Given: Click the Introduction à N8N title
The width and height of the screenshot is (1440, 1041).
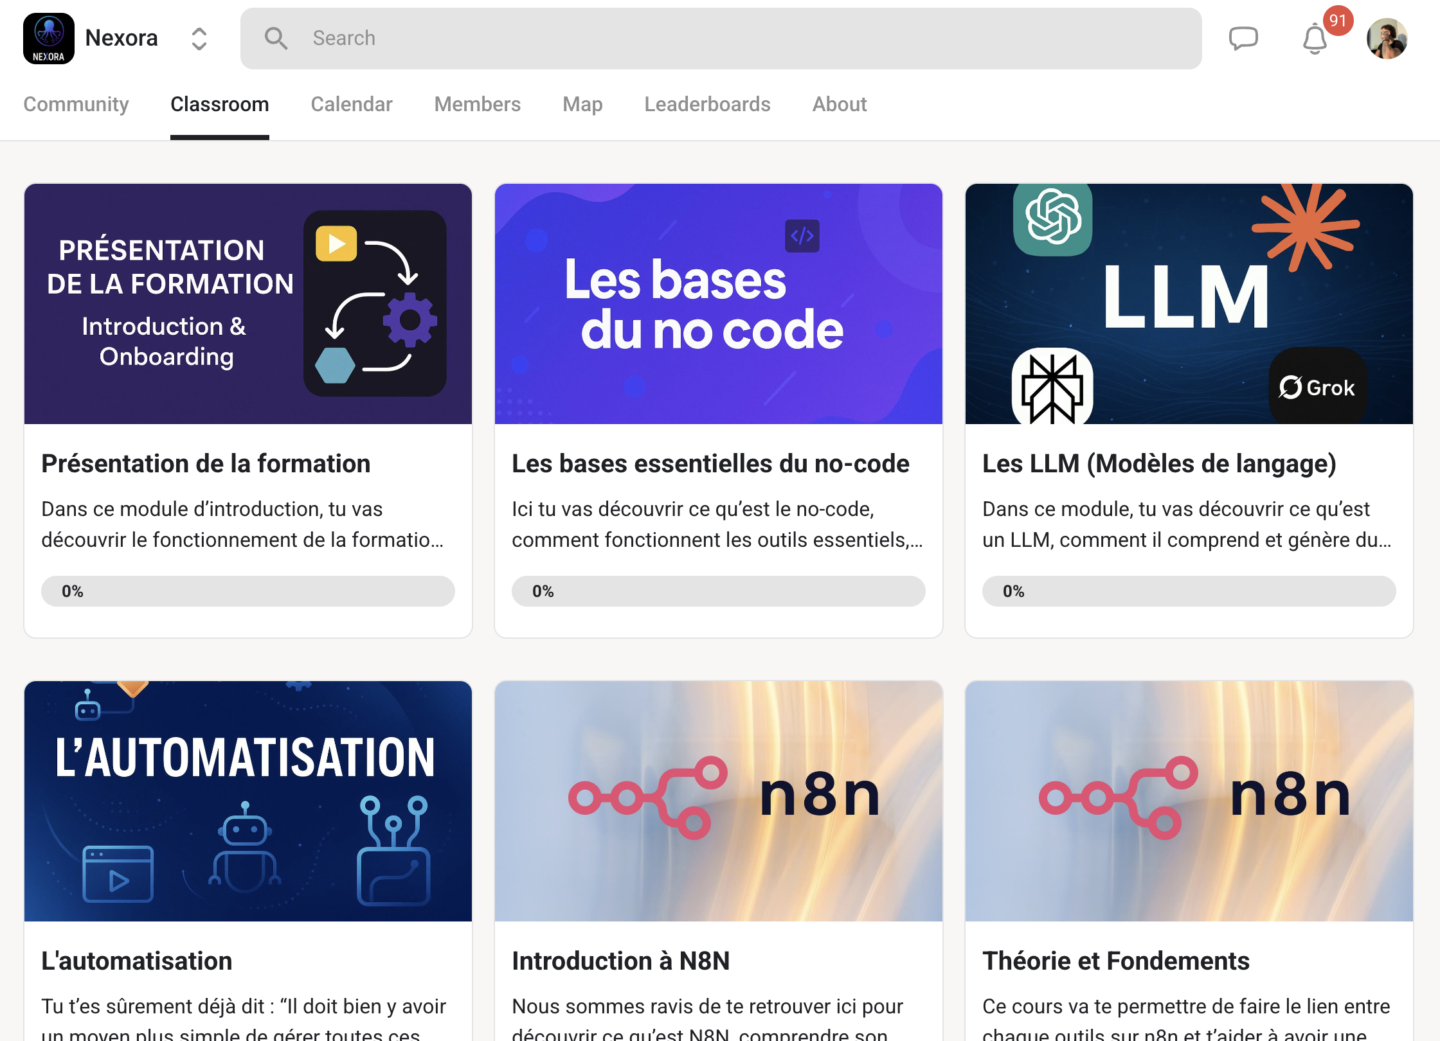Looking at the screenshot, I should click(621, 961).
